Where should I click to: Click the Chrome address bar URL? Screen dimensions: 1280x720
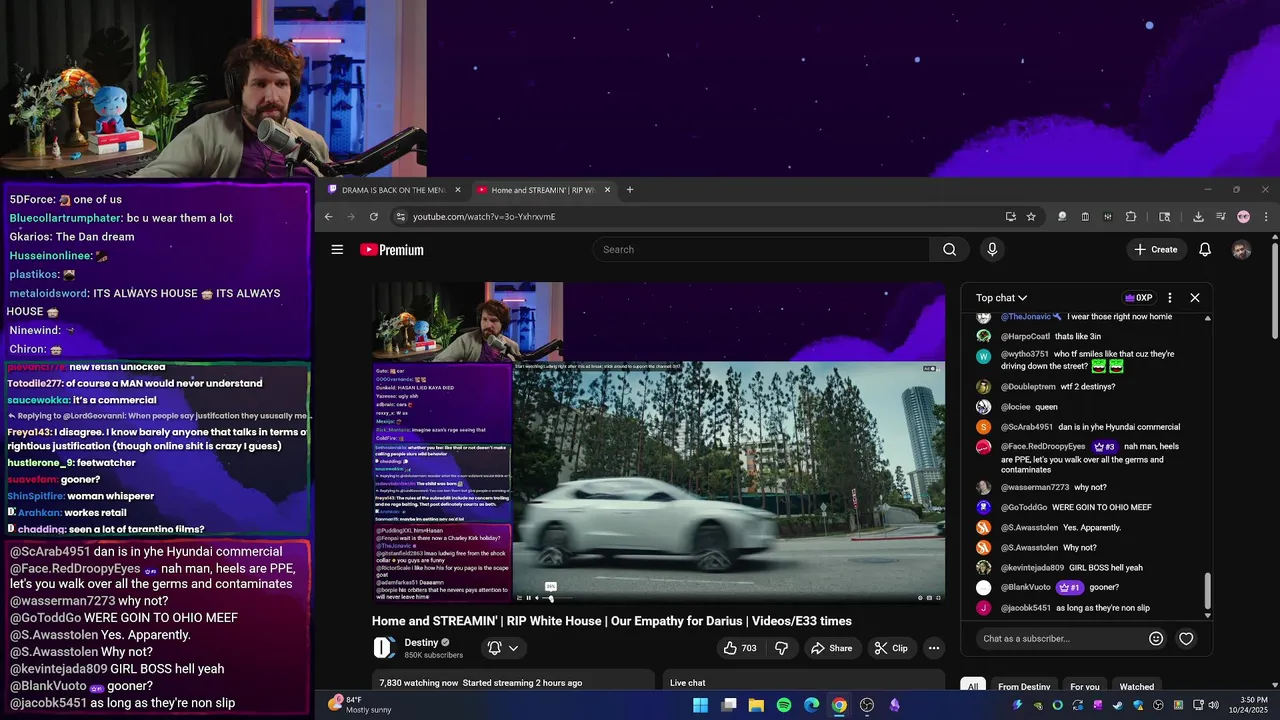pyautogui.click(x=484, y=217)
